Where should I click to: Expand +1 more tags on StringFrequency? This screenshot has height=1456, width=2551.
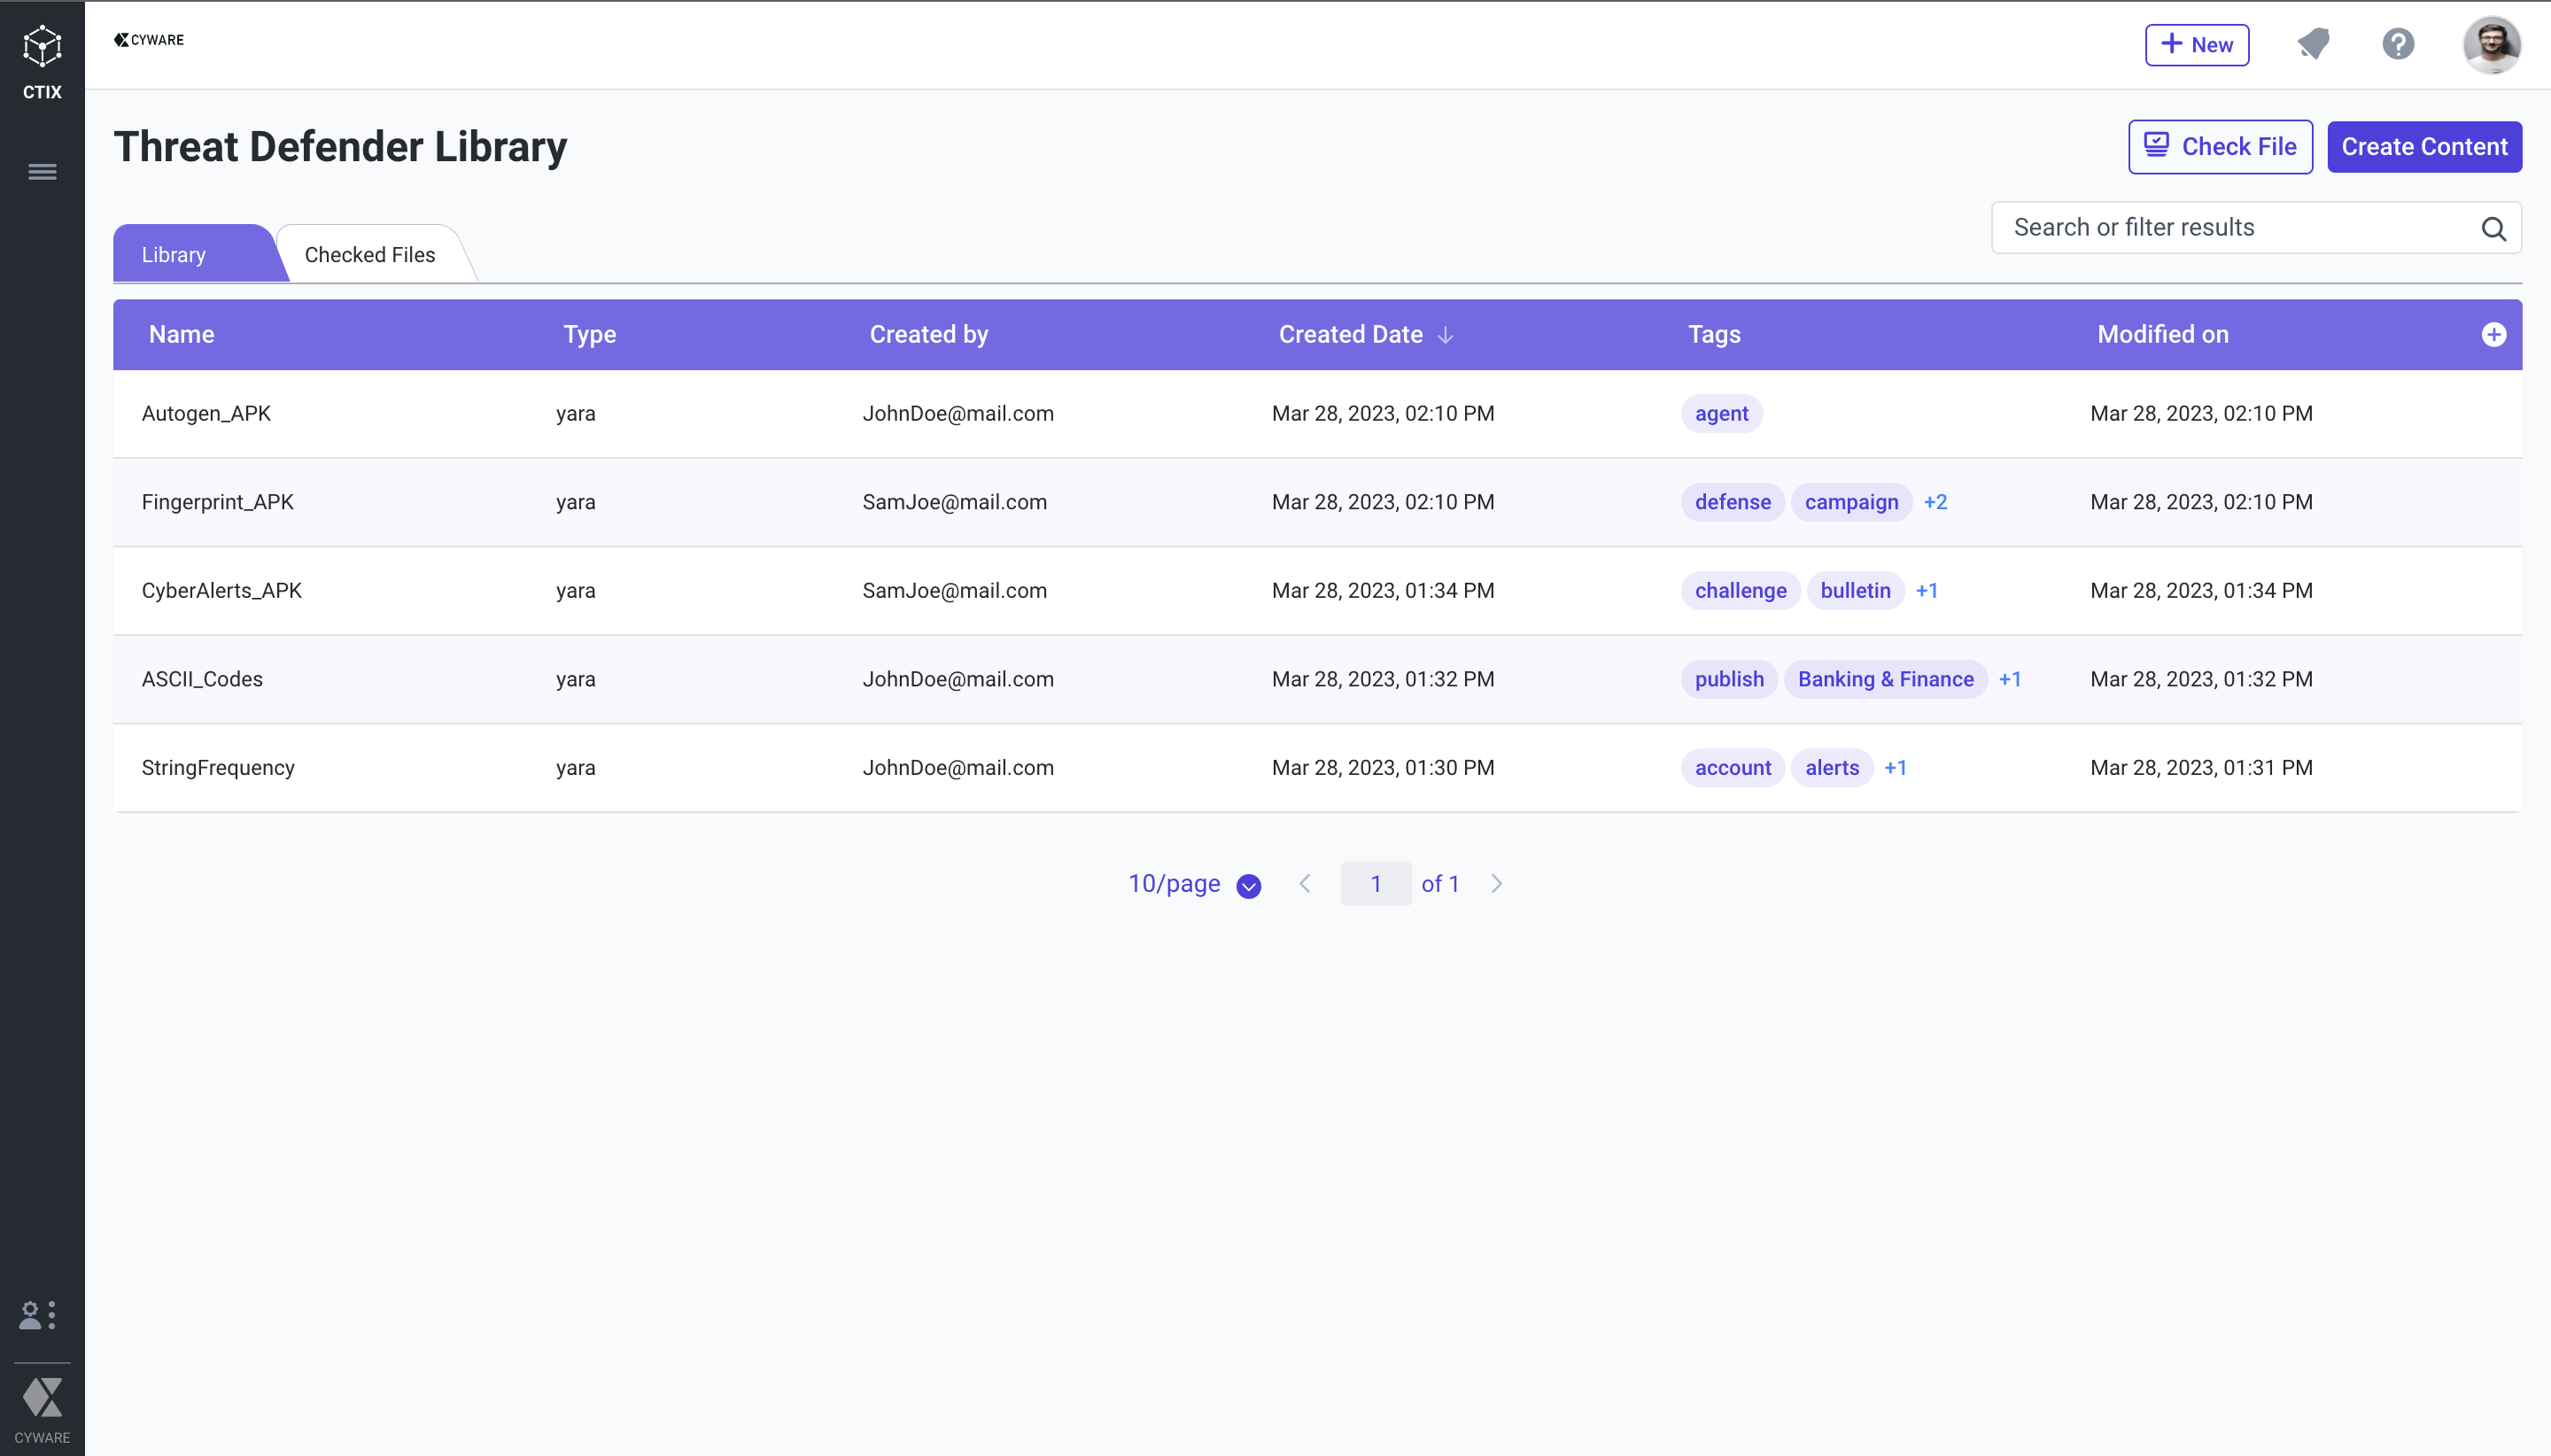(x=1896, y=768)
